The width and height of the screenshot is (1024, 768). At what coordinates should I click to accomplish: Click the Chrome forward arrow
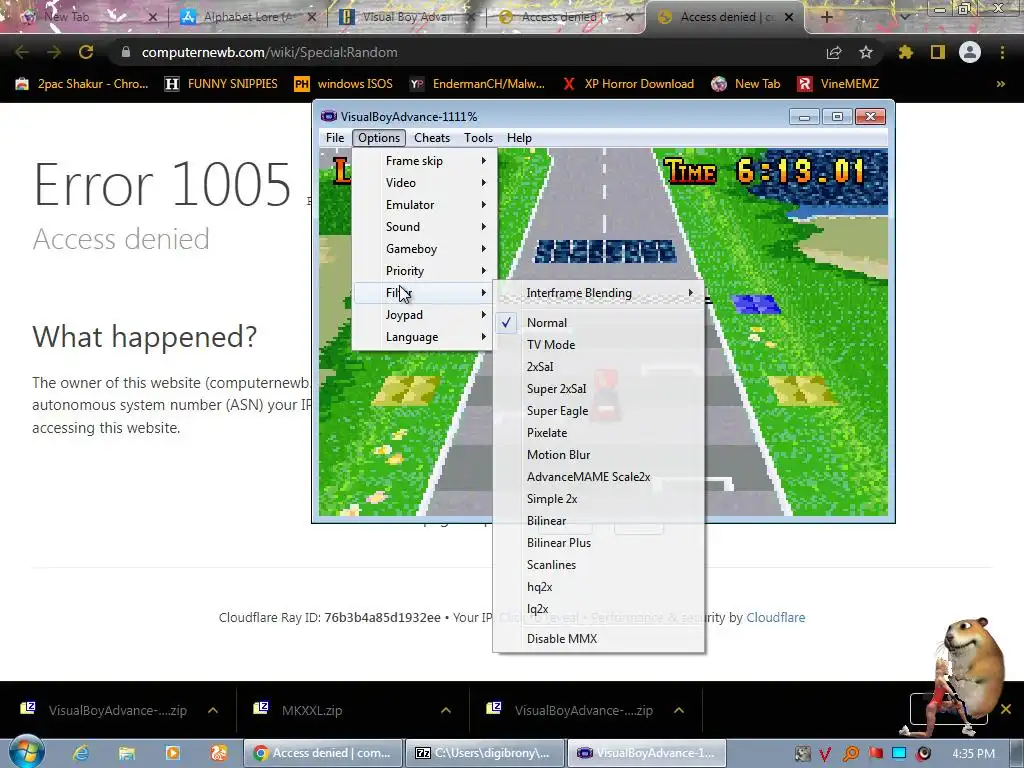point(54,52)
